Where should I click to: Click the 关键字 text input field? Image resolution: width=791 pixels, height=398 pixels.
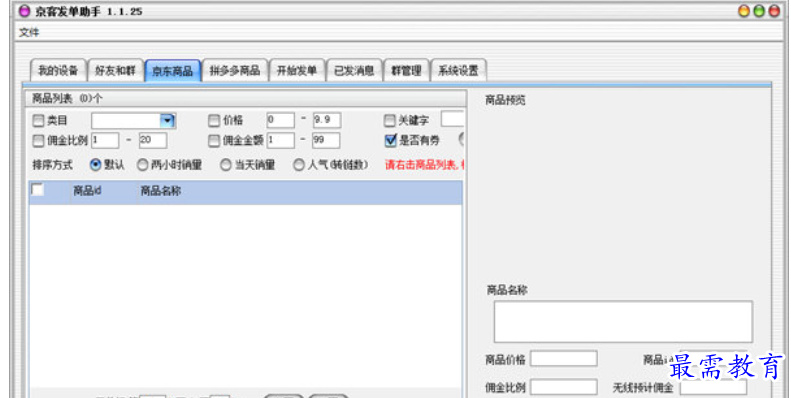point(453,120)
